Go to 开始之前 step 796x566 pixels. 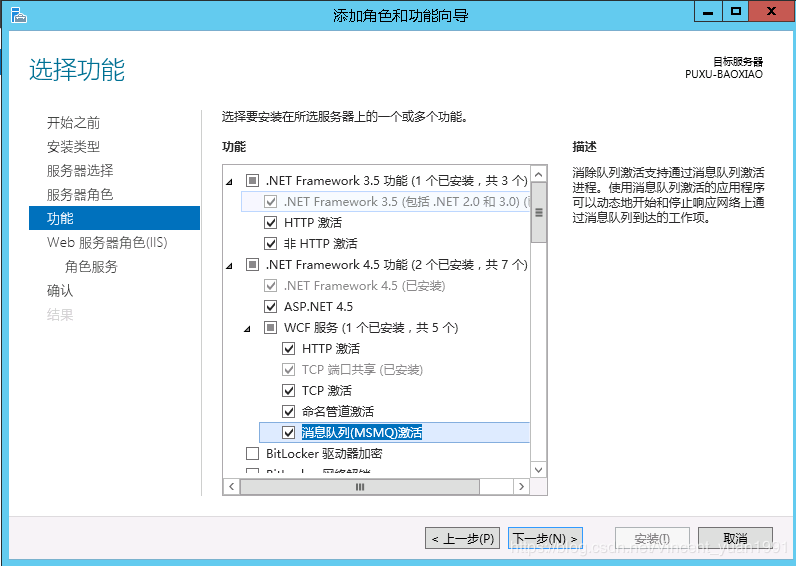(x=74, y=122)
